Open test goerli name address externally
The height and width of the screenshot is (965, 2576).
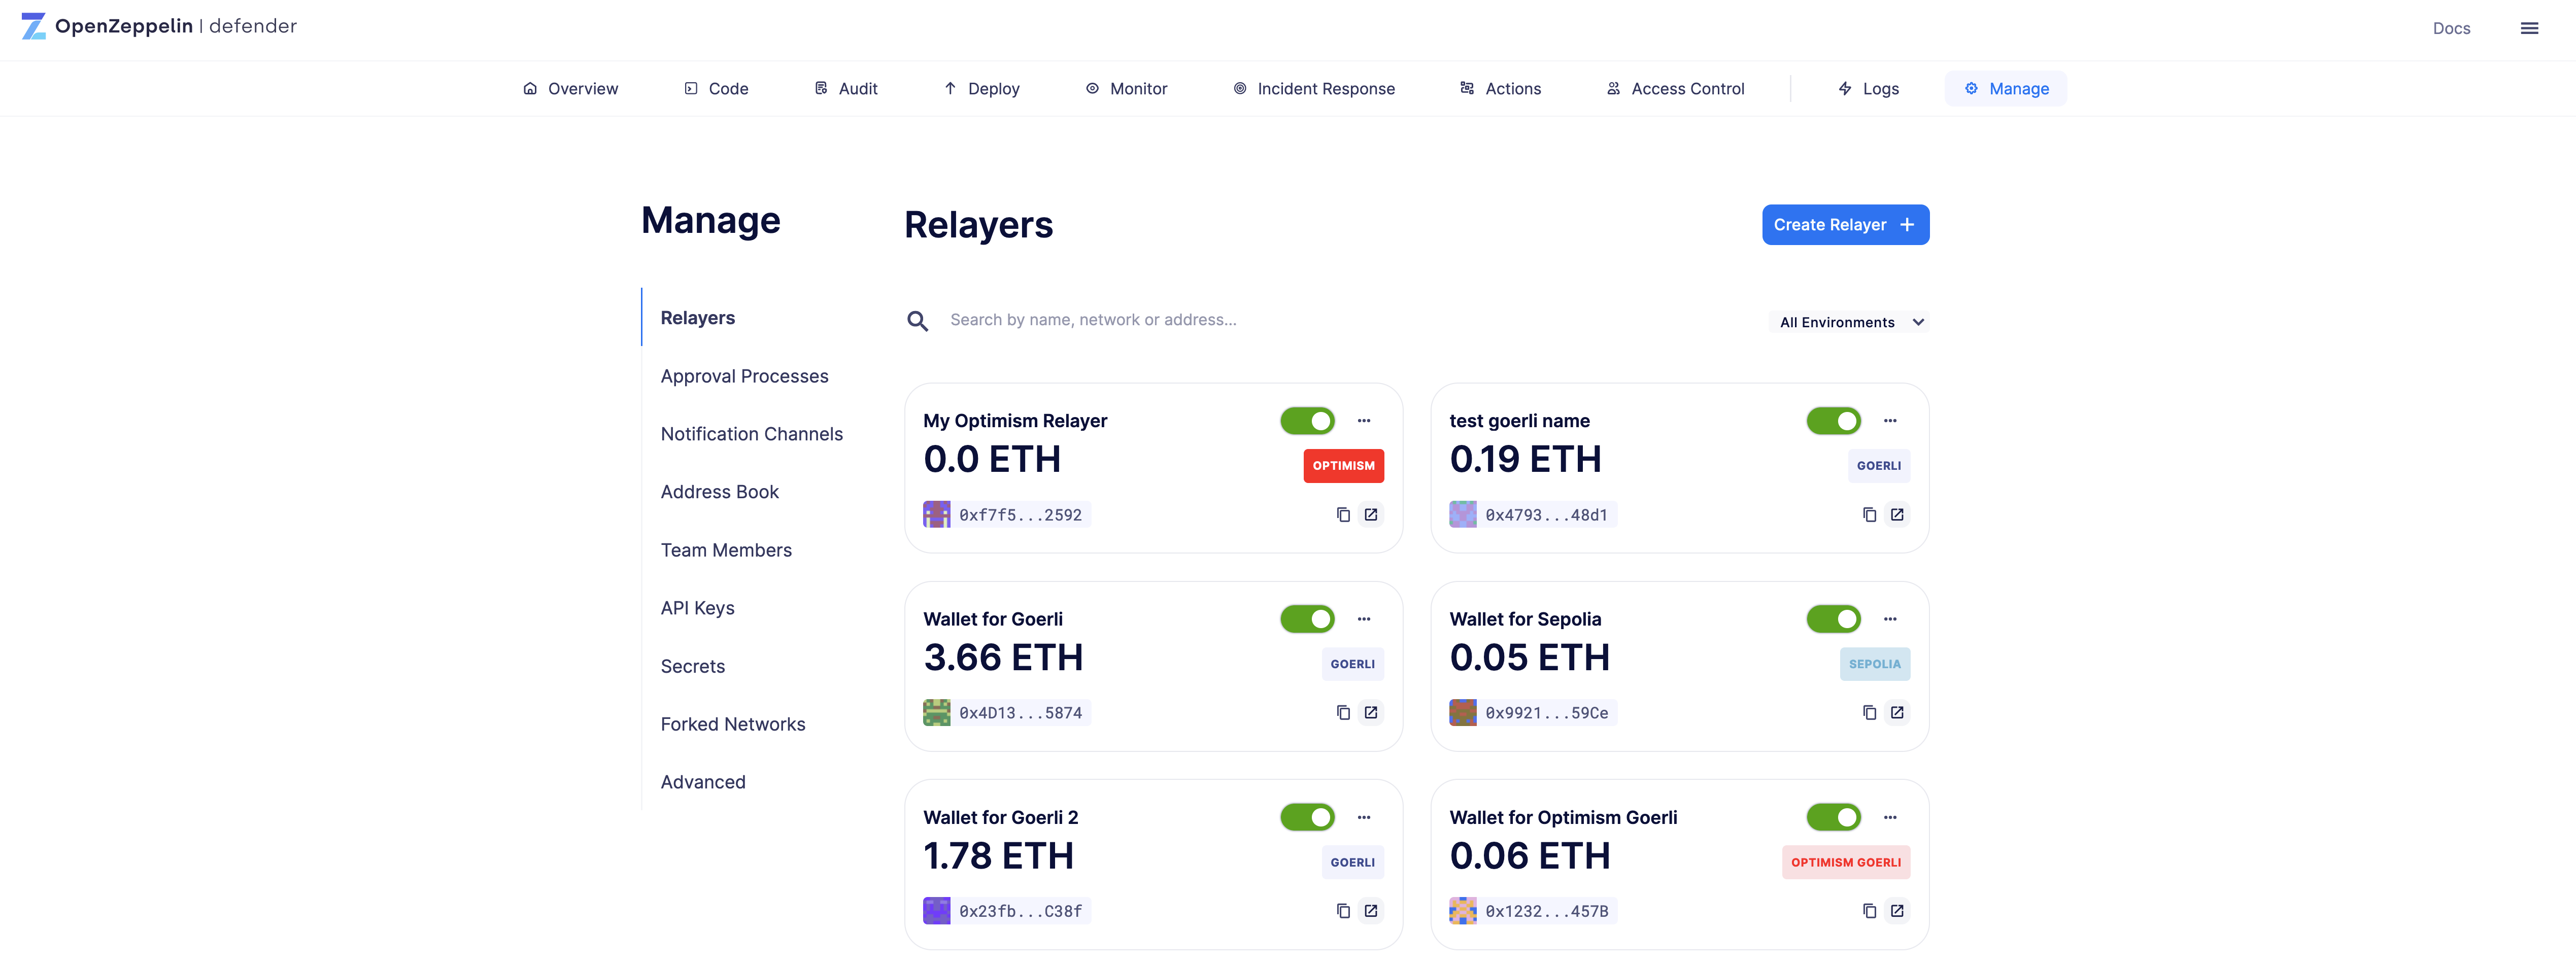point(1897,515)
